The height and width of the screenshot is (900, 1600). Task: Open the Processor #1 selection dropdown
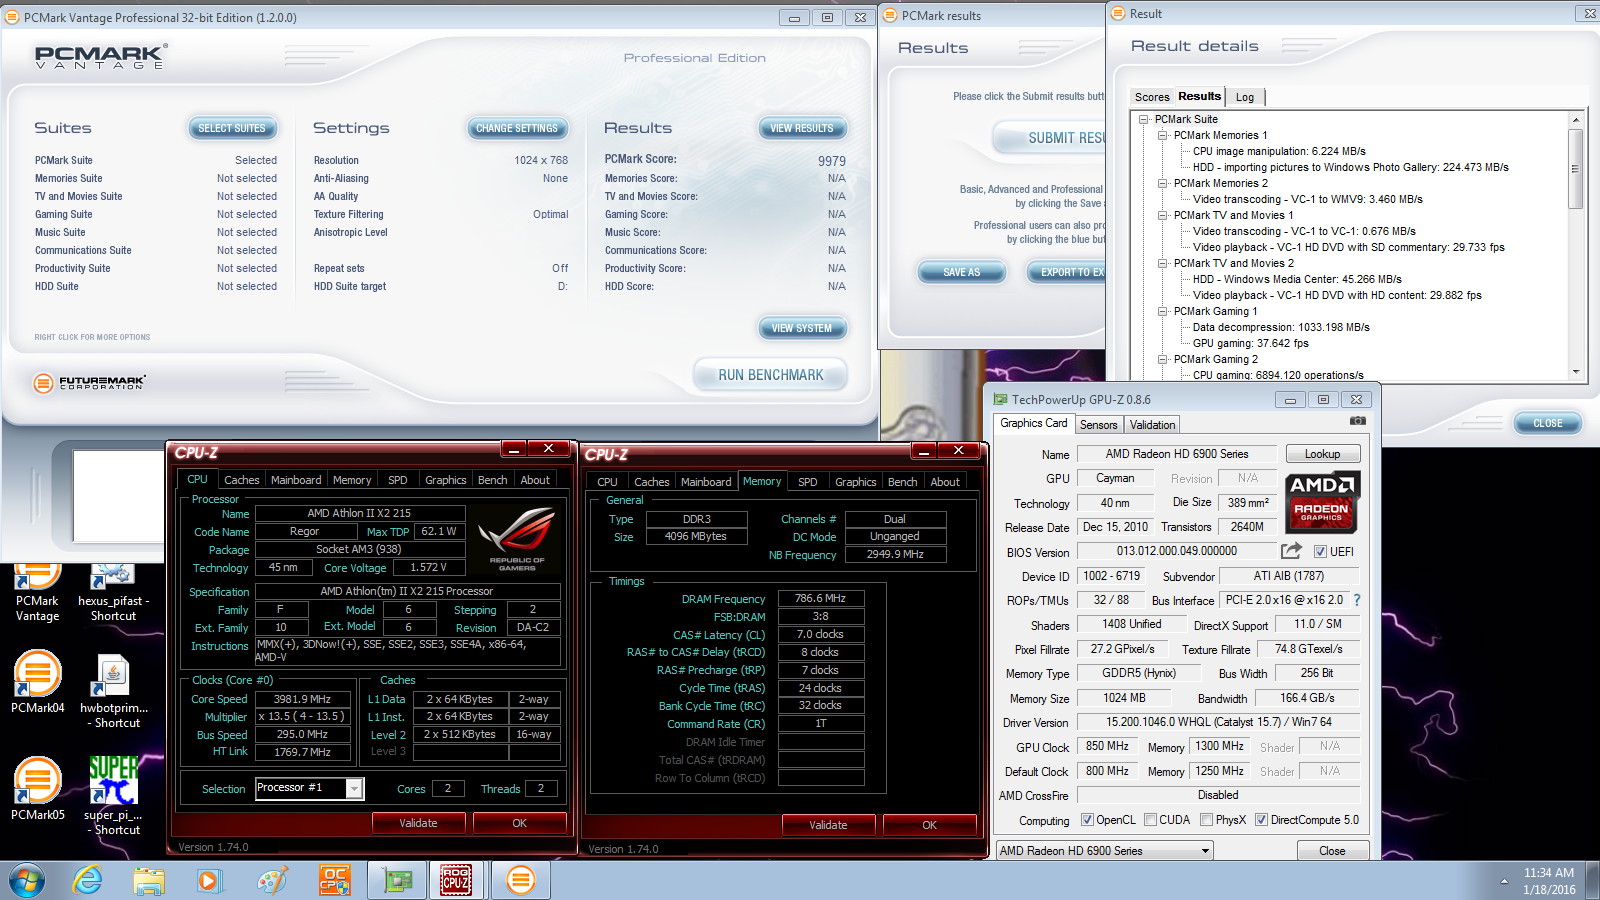coord(353,789)
